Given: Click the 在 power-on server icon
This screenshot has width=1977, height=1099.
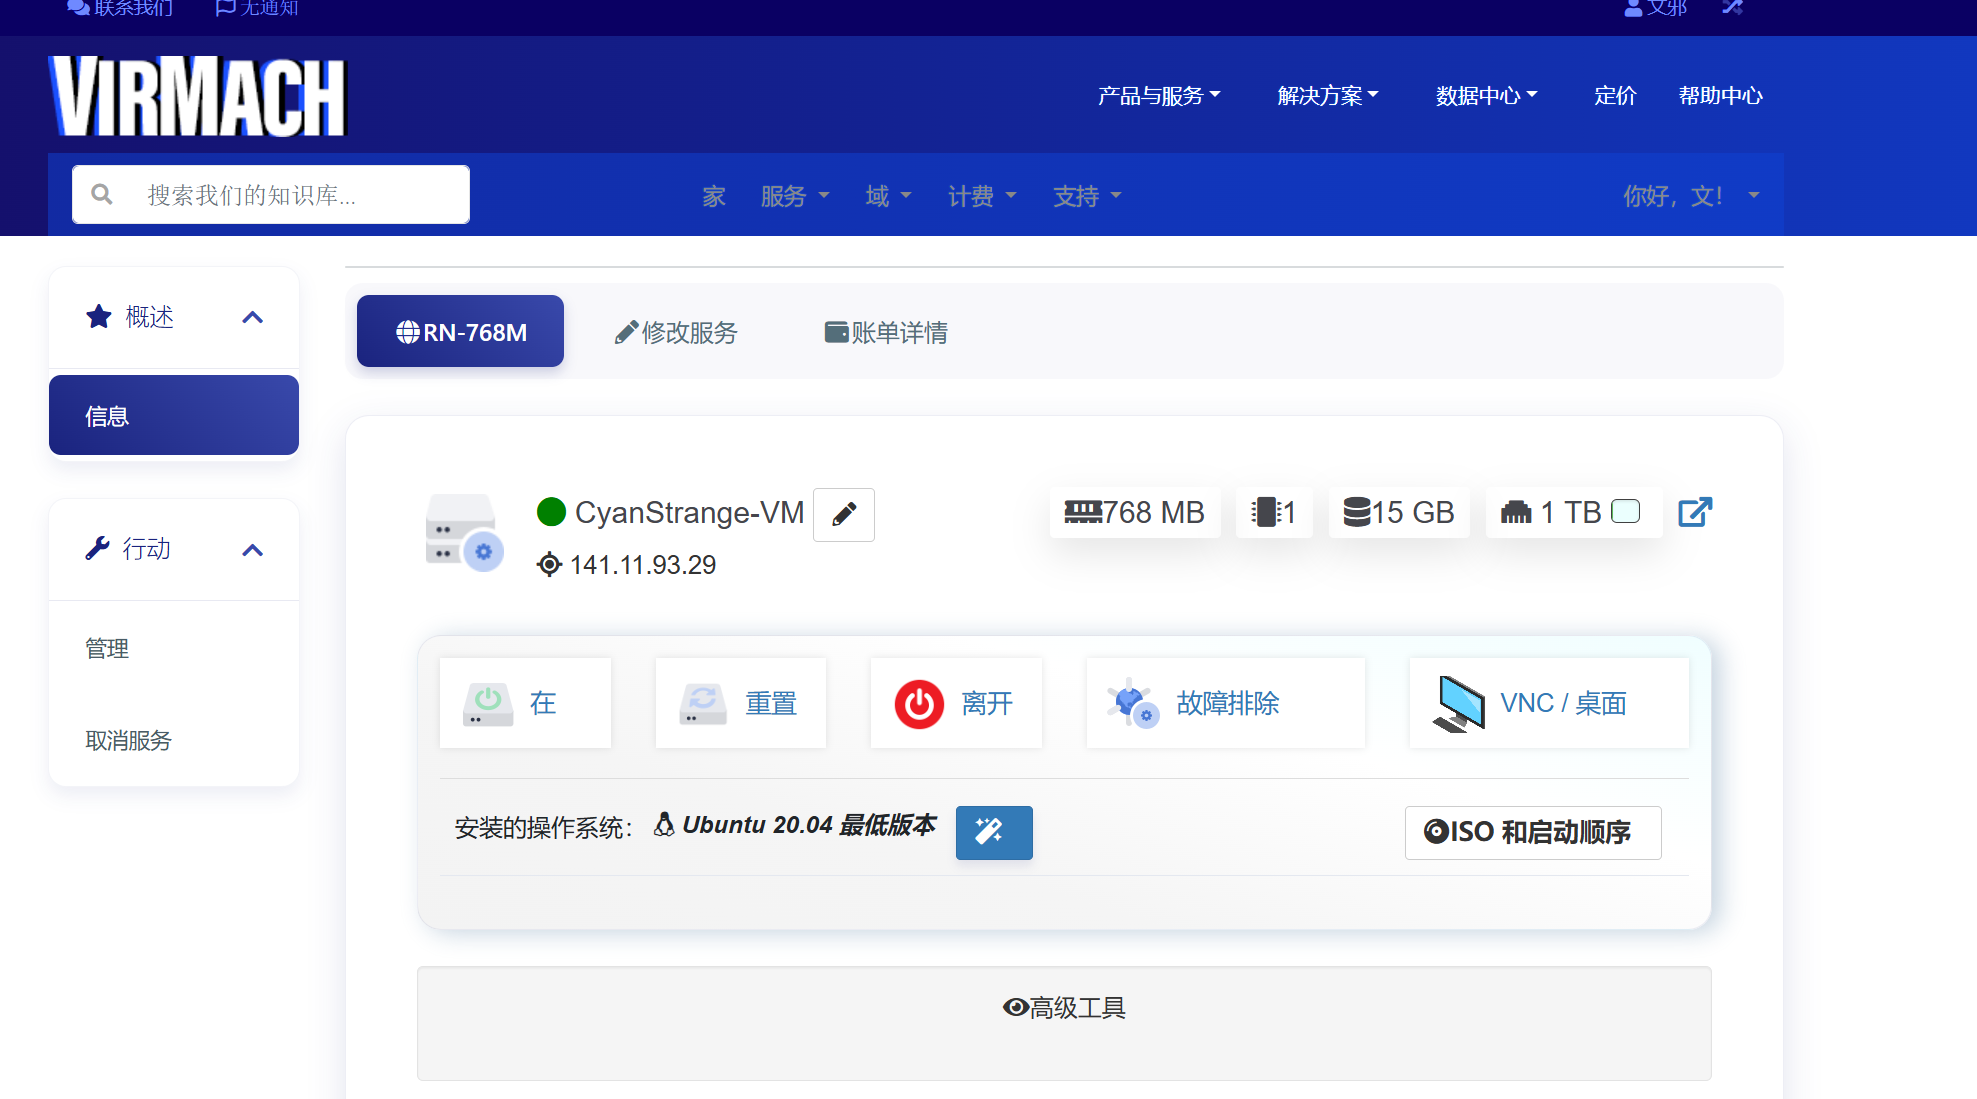Looking at the screenshot, I should tap(488, 704).
